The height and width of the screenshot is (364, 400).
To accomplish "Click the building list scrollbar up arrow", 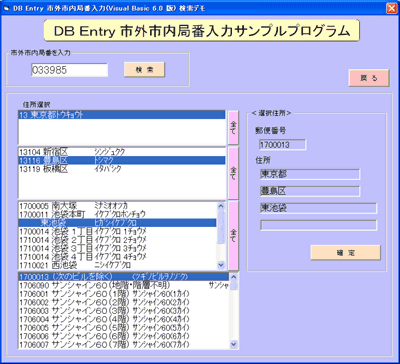I will coord(234,277).
